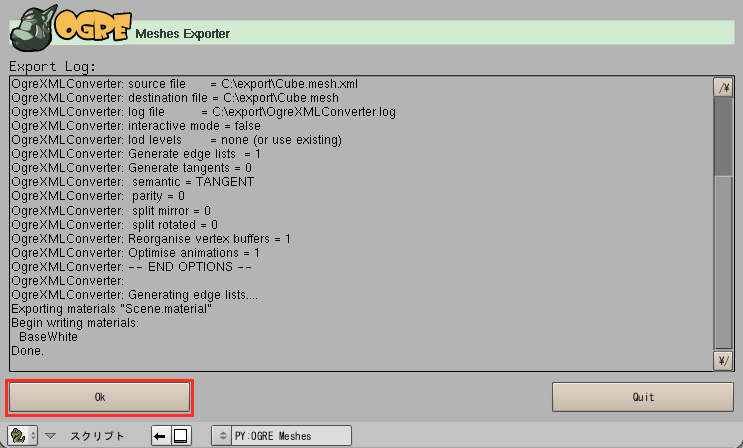Click the 'destination file = C:\export\Cube.mesh' log line

(175, 98)
